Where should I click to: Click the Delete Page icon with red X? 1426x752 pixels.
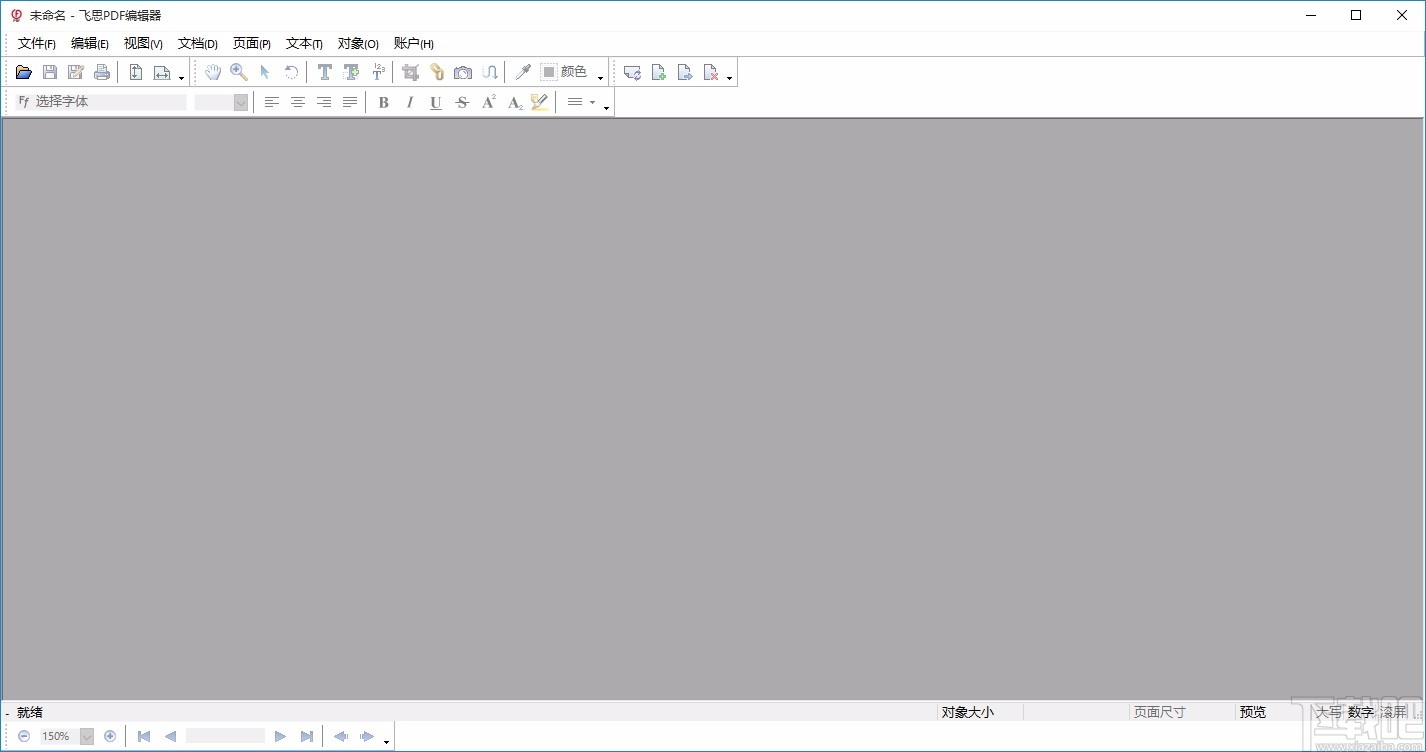coord(711,72)
